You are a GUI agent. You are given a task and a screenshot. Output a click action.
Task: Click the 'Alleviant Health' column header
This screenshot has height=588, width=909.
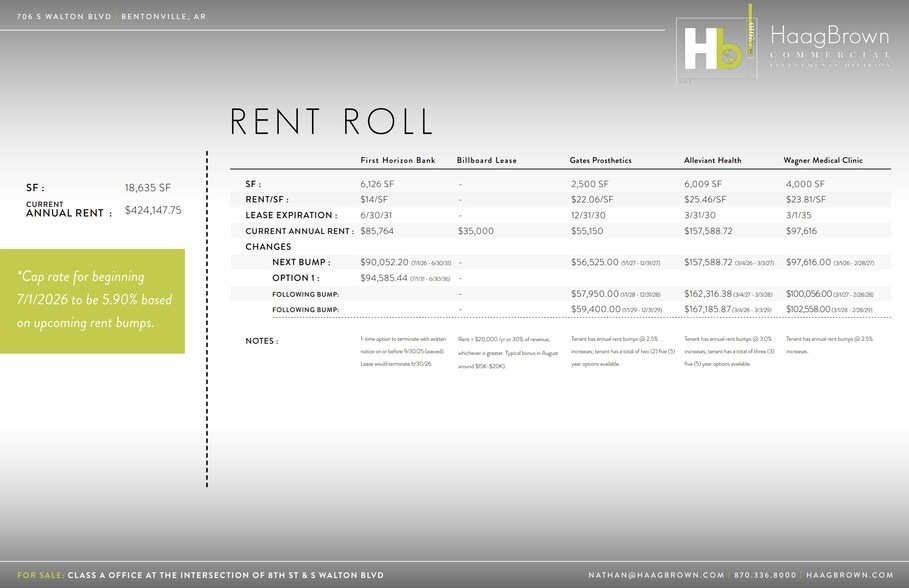[712, 160]
